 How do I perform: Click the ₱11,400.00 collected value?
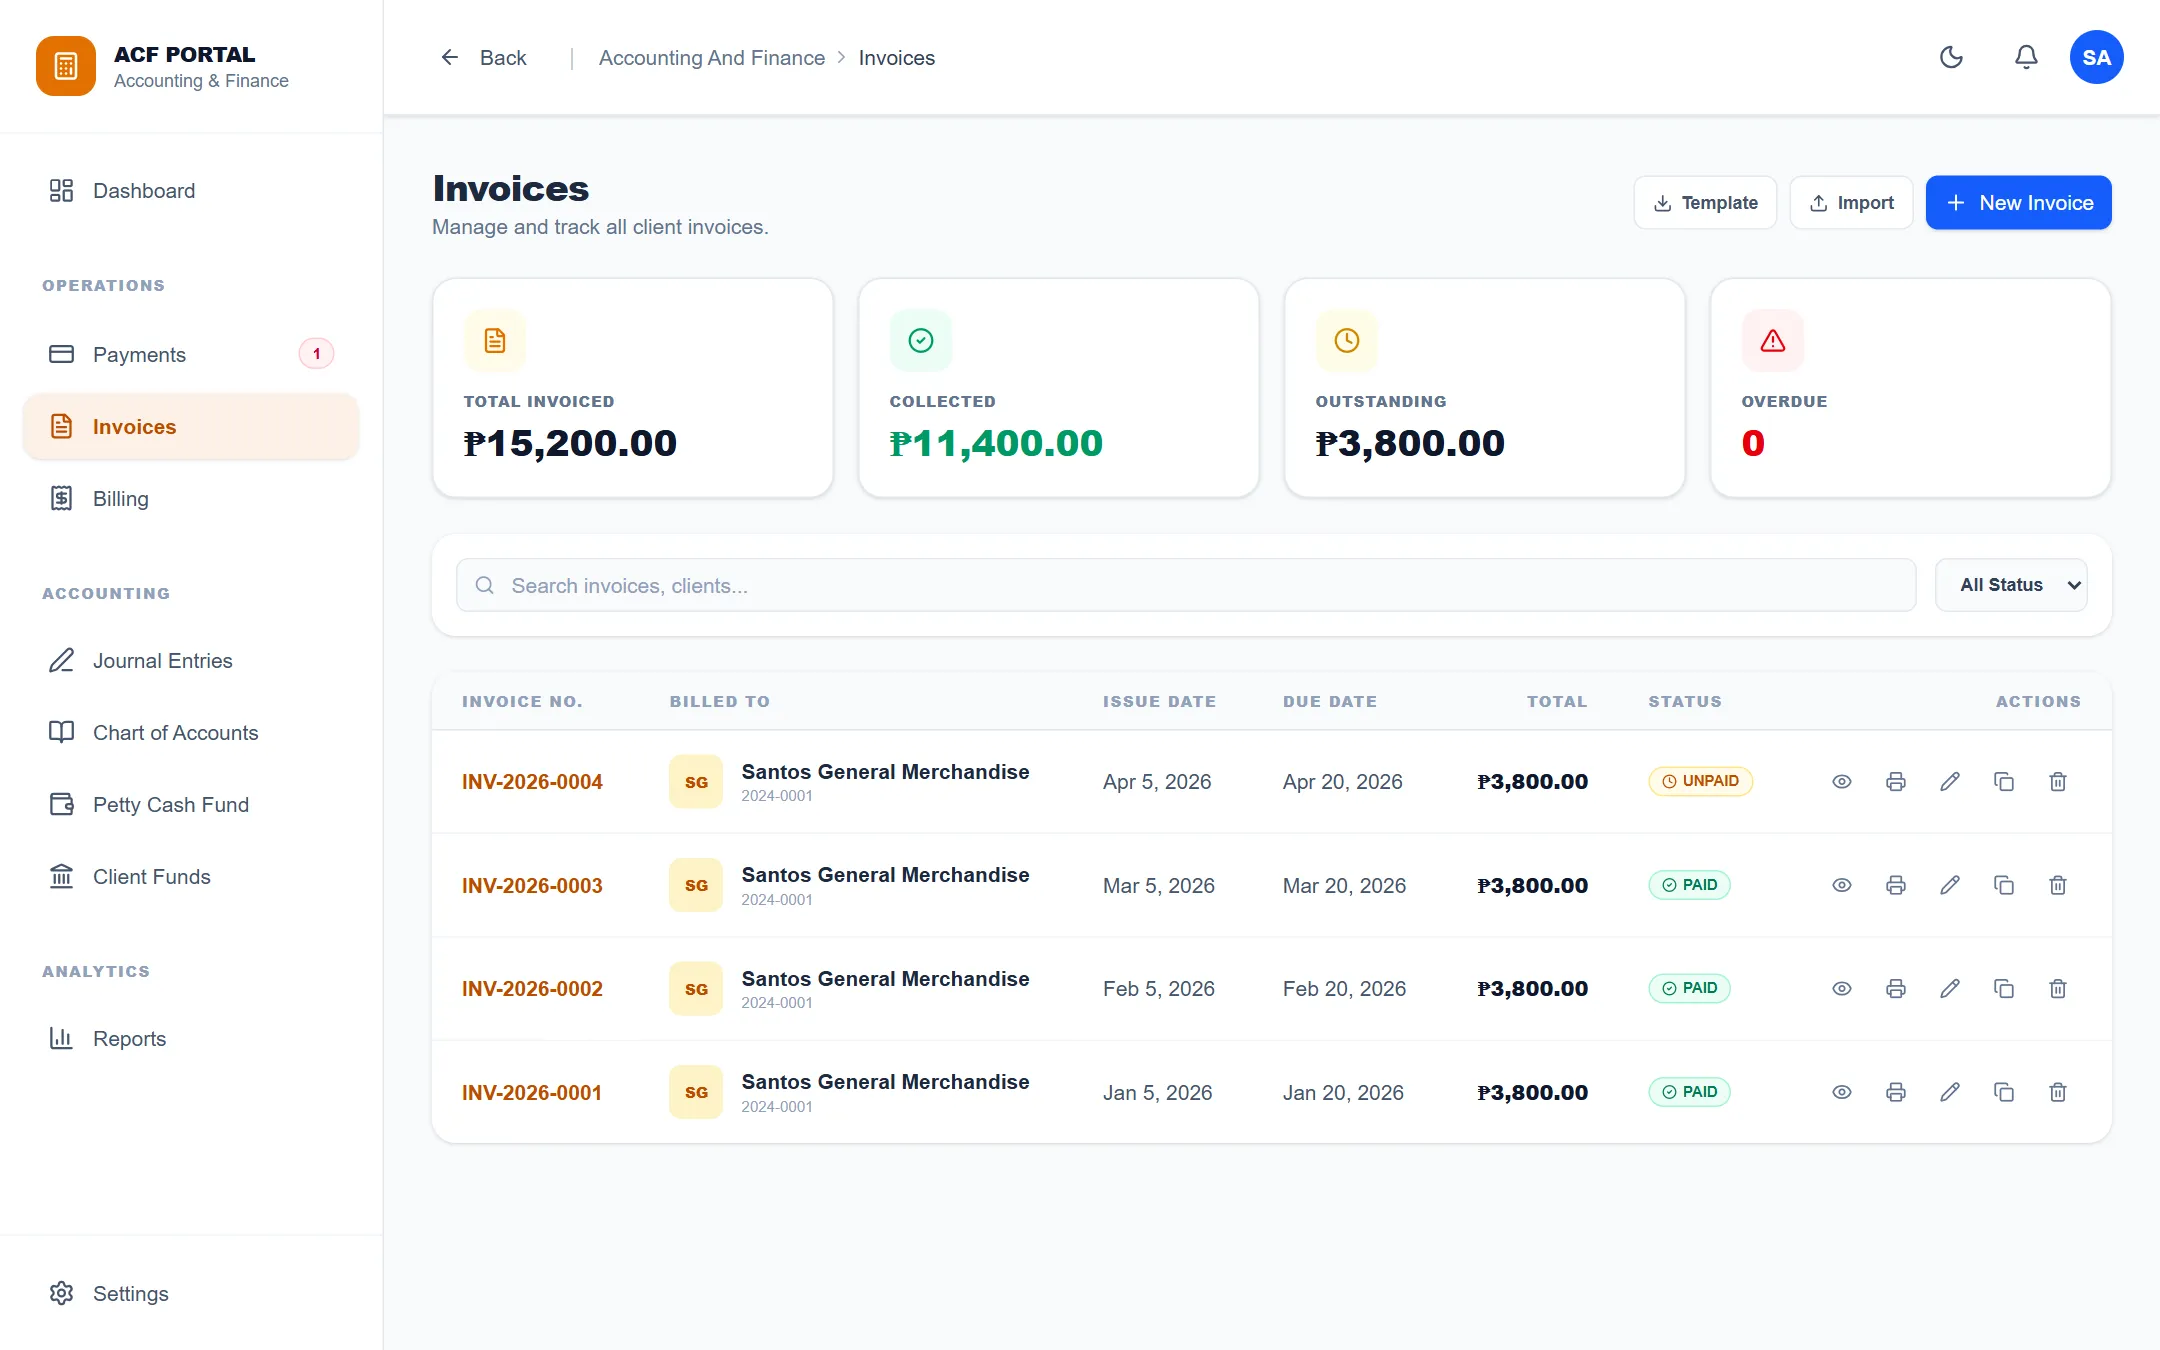pos(996,443)
